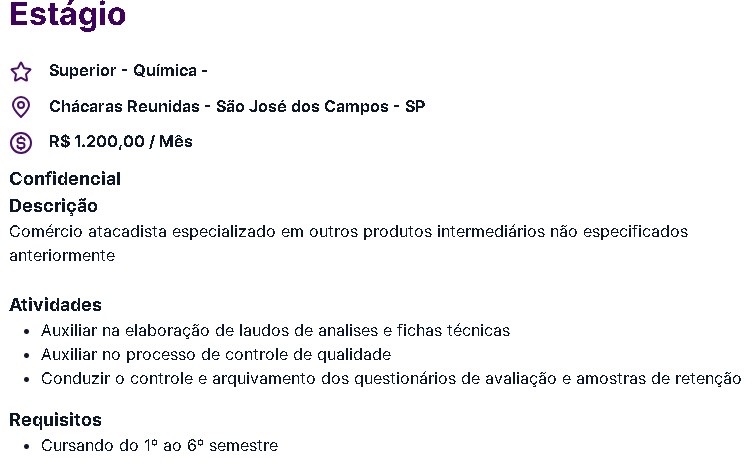752x466 pixels.
Task: Click the star icon beside Superior - Química
Action: (x=21, y=72)
